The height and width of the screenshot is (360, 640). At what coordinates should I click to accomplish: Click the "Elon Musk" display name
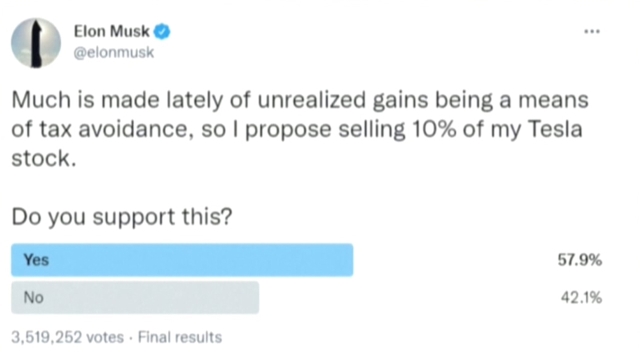click(111, 31)
